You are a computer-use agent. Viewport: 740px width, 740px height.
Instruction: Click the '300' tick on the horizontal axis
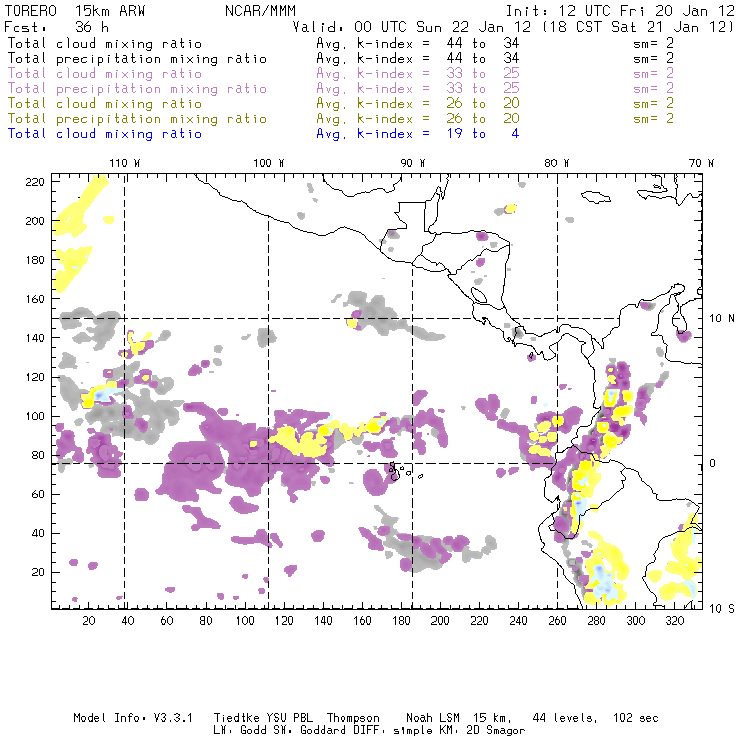point(635,621)
